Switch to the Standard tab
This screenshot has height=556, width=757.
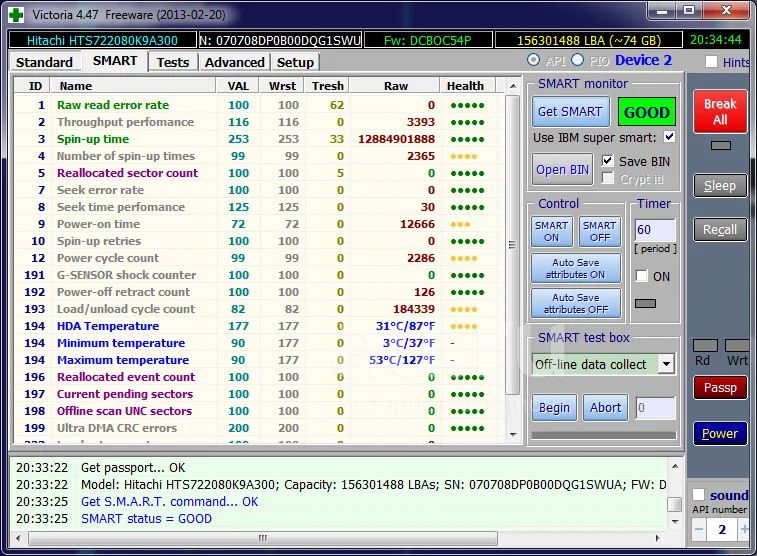point(44,62)
